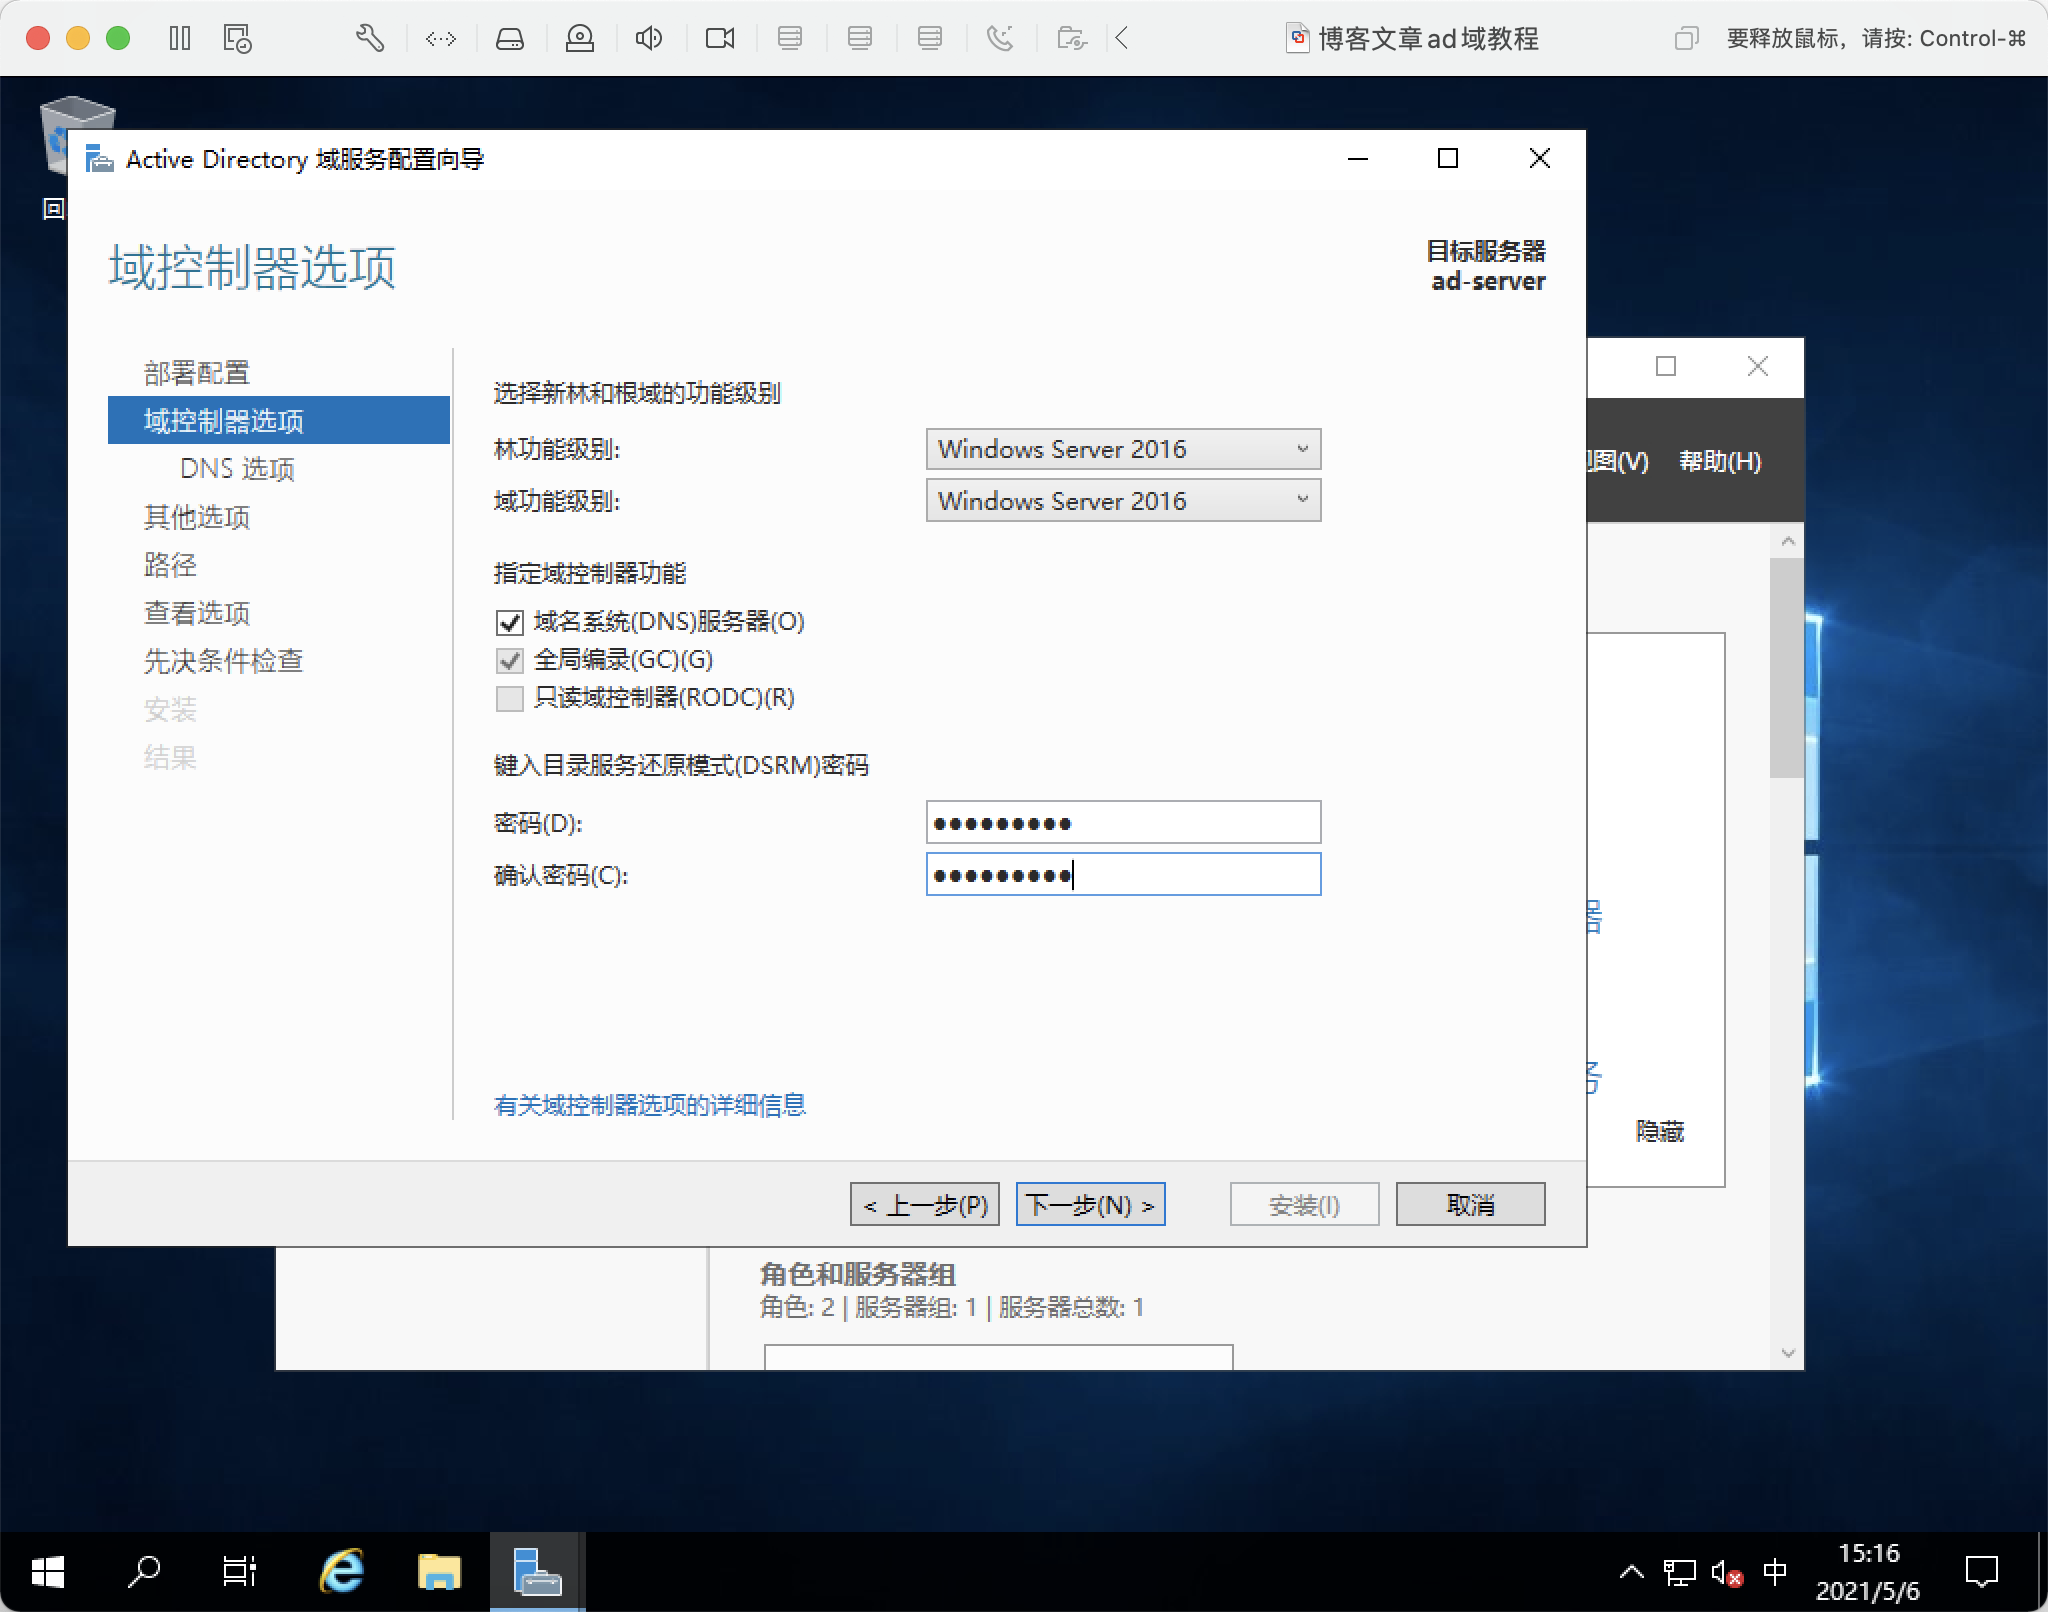The width and height of the screenshot is (2048, 1612).
Task: Open File Explorer from taskbar
Action: coord(439,1571)
